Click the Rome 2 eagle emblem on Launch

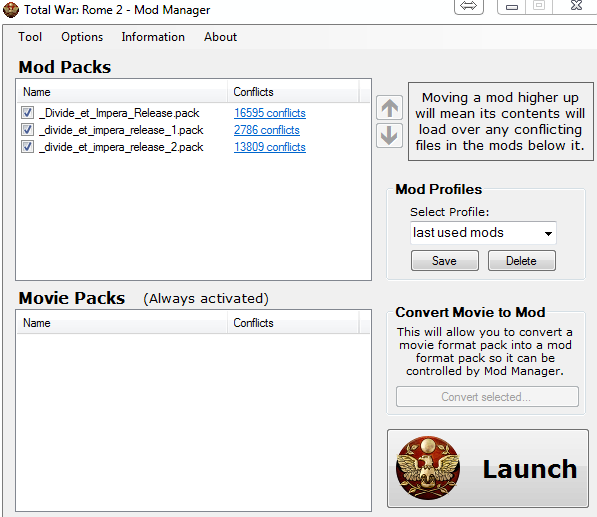pos(428,468)
